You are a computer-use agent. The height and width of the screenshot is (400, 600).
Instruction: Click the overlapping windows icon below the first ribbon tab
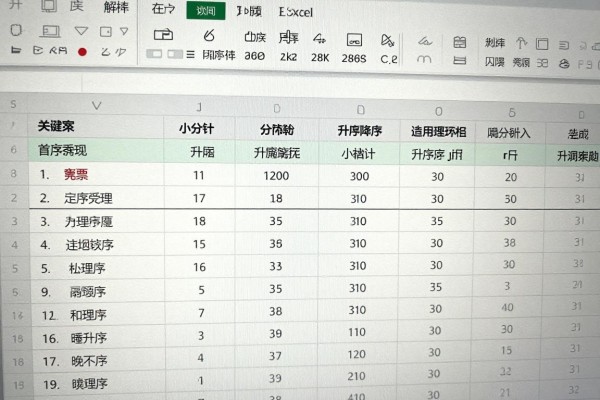click(163, 35)
